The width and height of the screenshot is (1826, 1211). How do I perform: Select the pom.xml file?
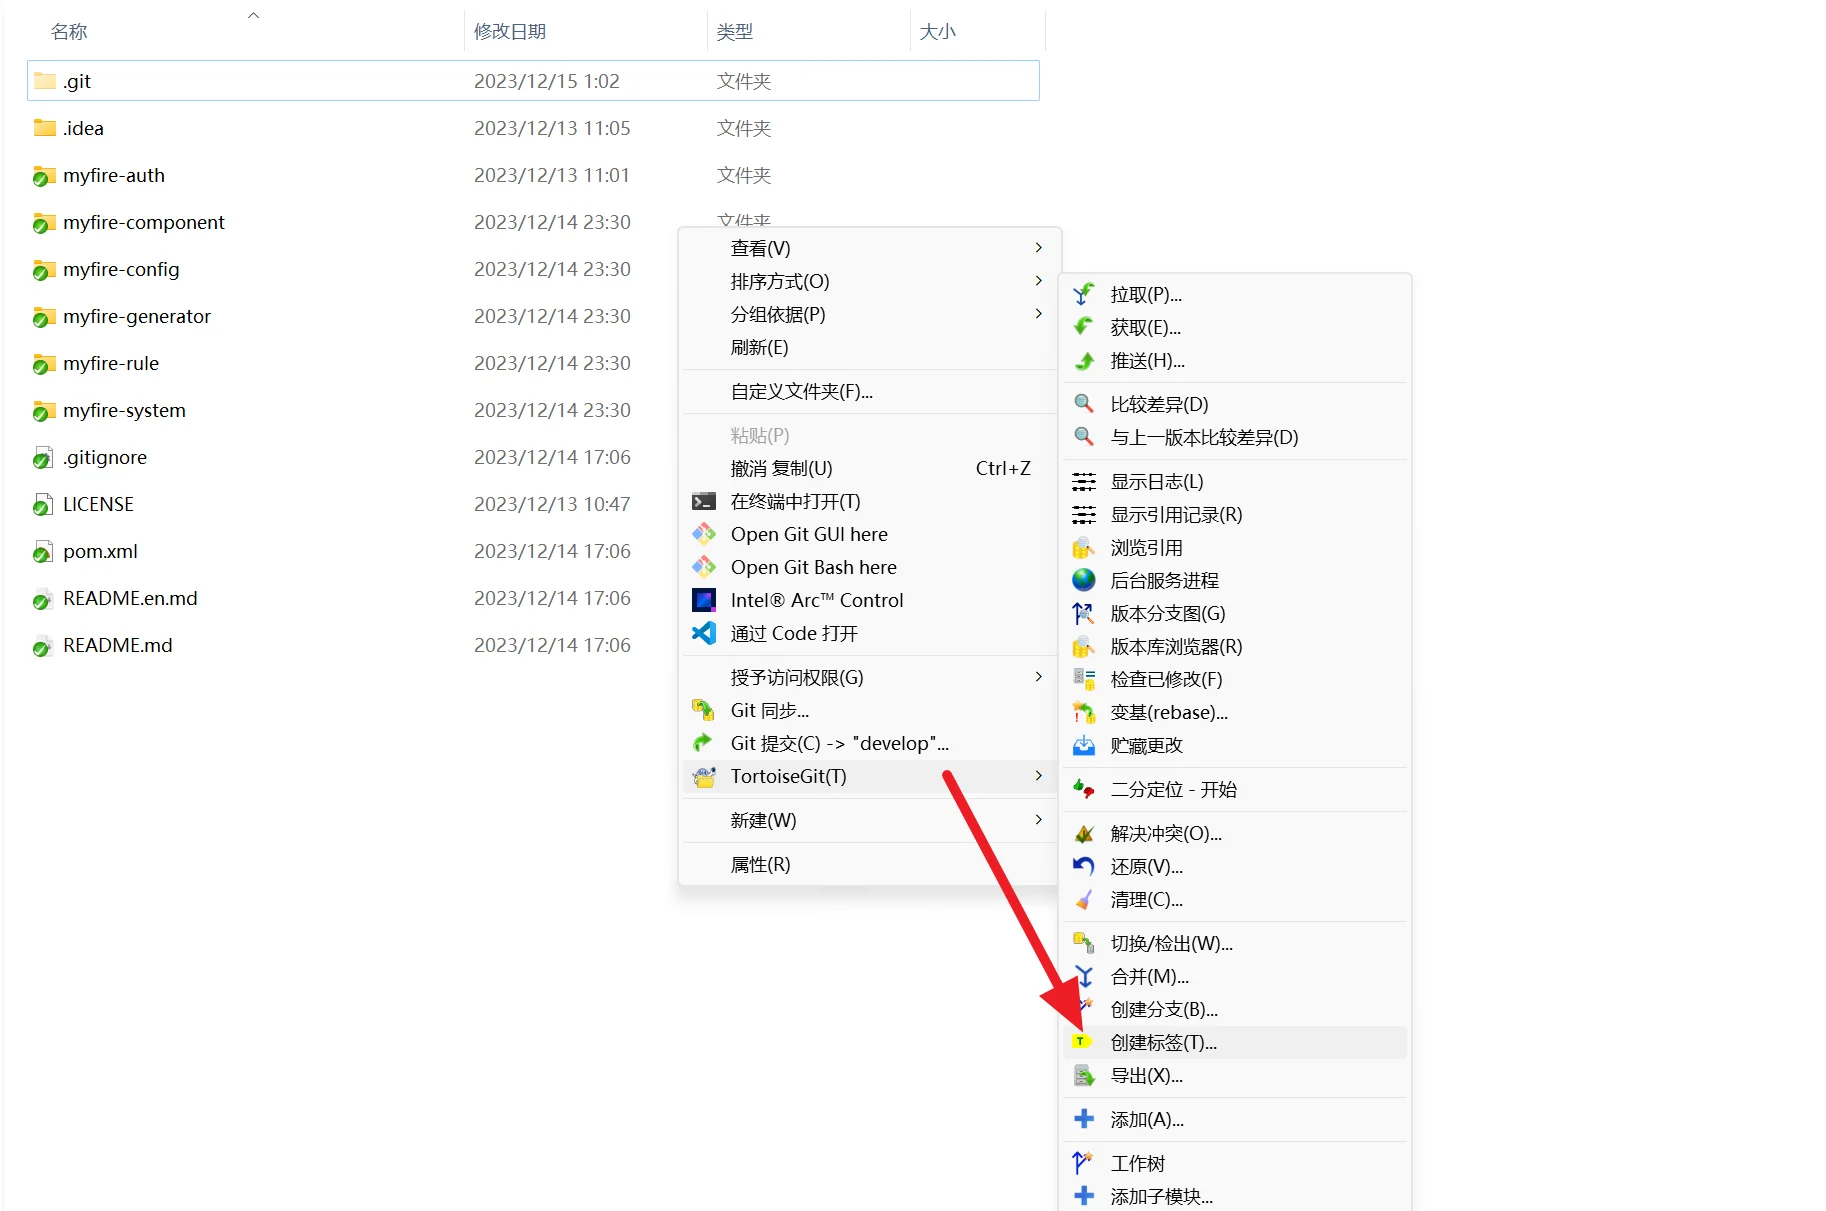tap(100, 551)
